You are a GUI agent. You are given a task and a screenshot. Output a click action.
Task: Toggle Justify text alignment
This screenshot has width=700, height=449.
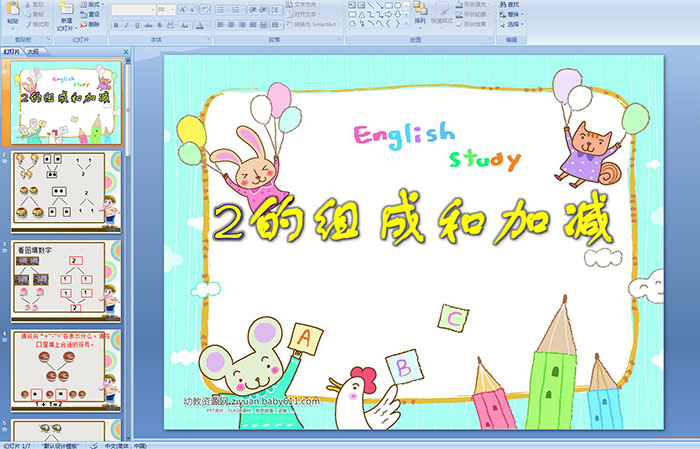[253, 25]
